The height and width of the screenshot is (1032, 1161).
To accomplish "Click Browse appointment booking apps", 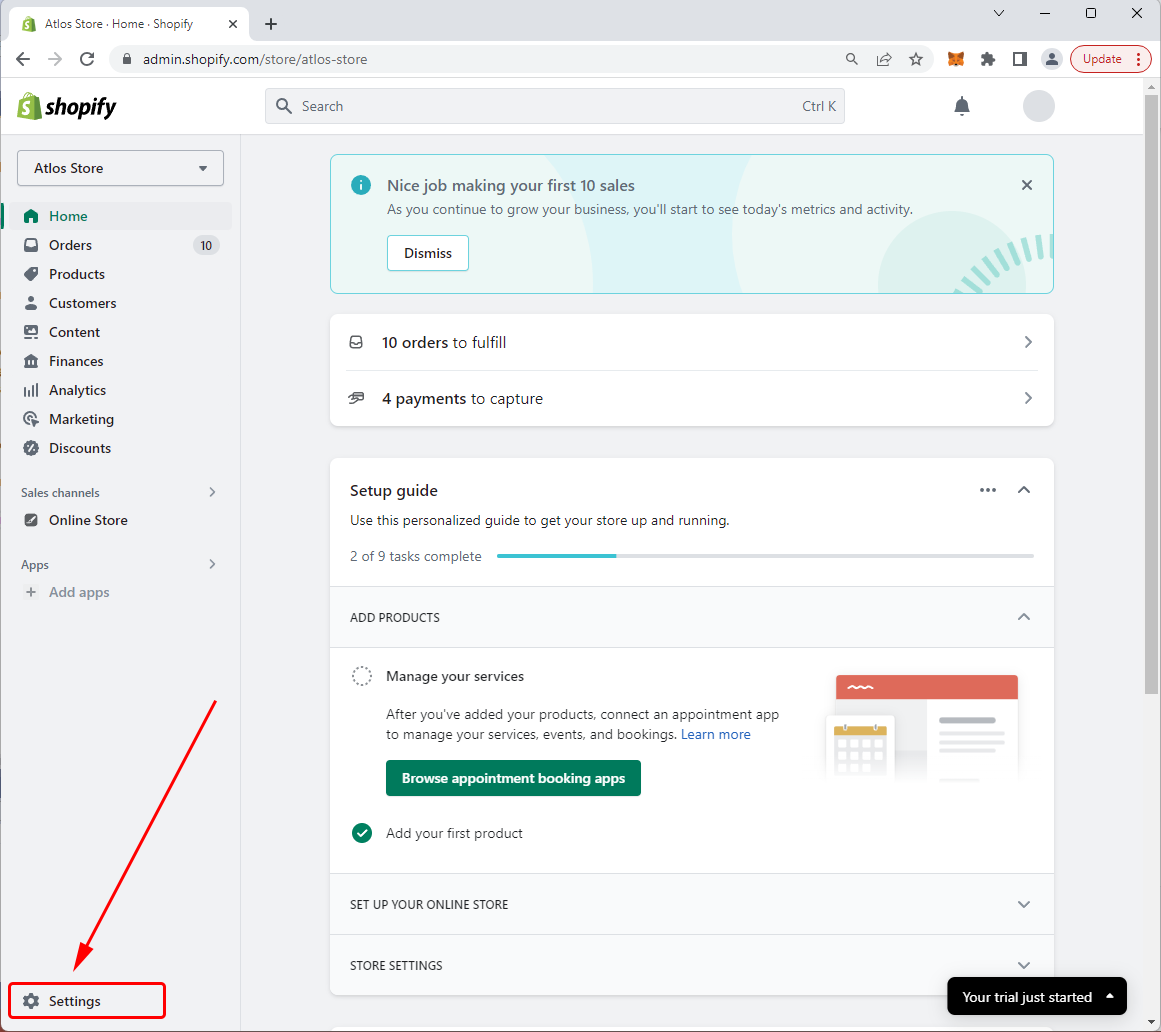I will 513,778.
